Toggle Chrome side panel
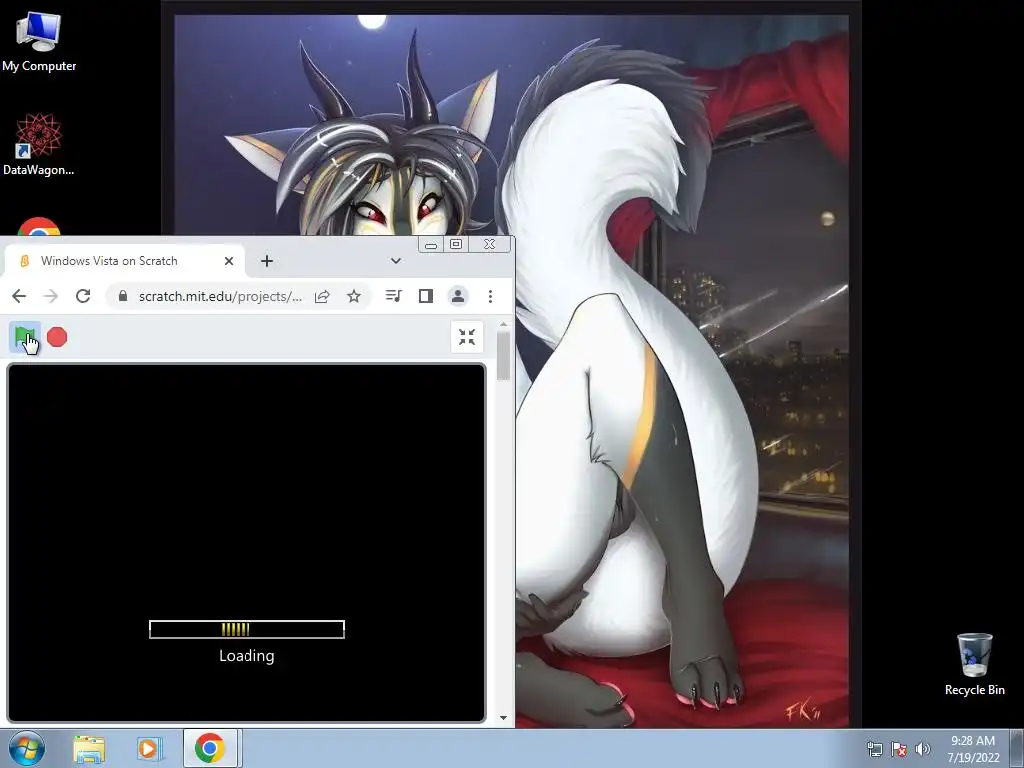This screenshot has height=768, width=1024. (426, 296)
